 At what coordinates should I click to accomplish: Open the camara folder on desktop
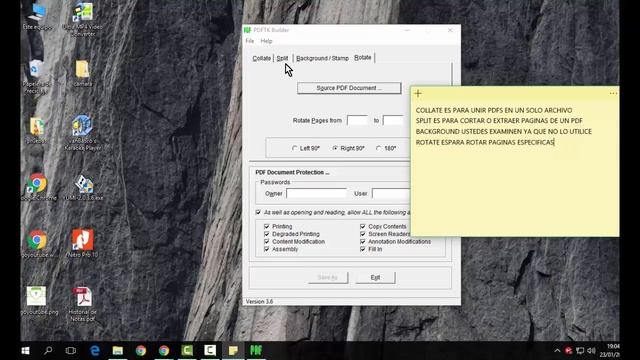pos(83,73)
